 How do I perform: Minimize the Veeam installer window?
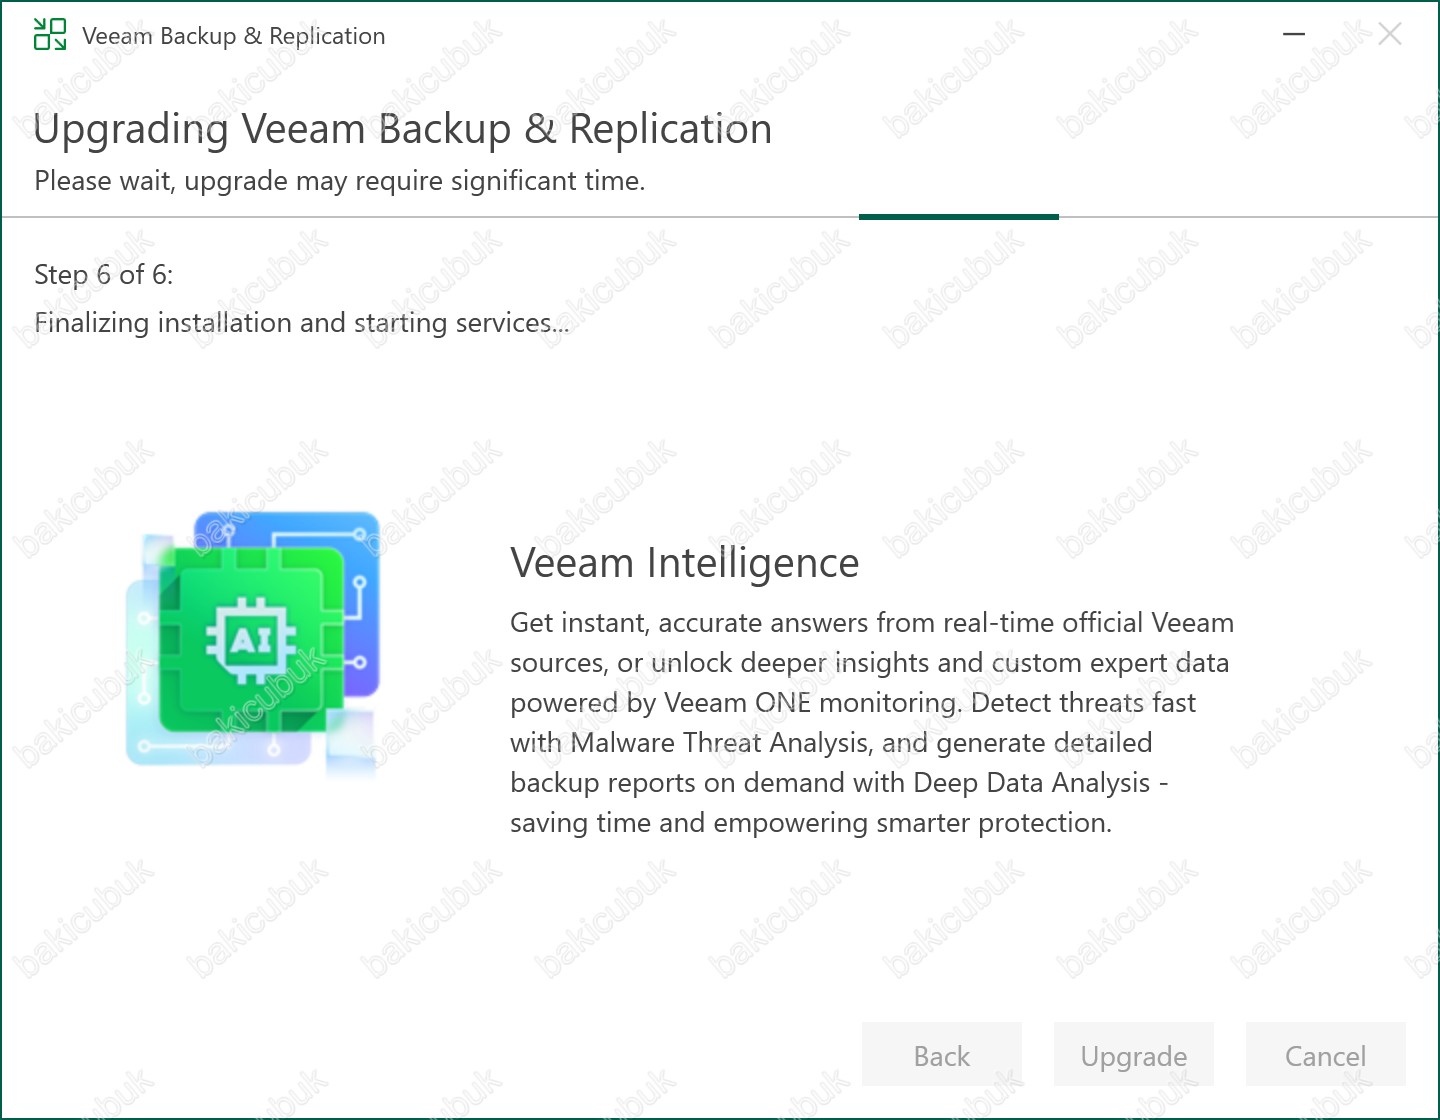1294,35
